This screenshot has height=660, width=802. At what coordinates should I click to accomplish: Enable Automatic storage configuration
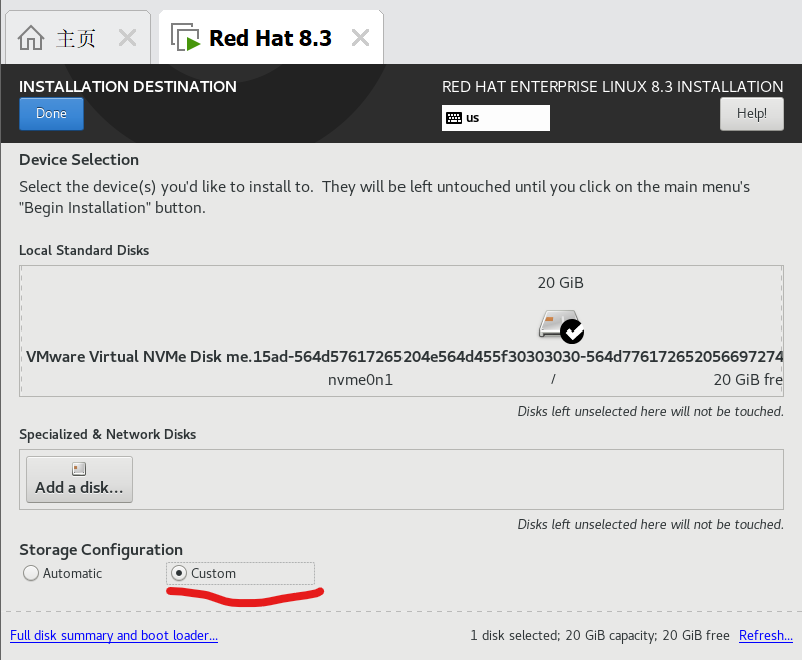point(30,573)
